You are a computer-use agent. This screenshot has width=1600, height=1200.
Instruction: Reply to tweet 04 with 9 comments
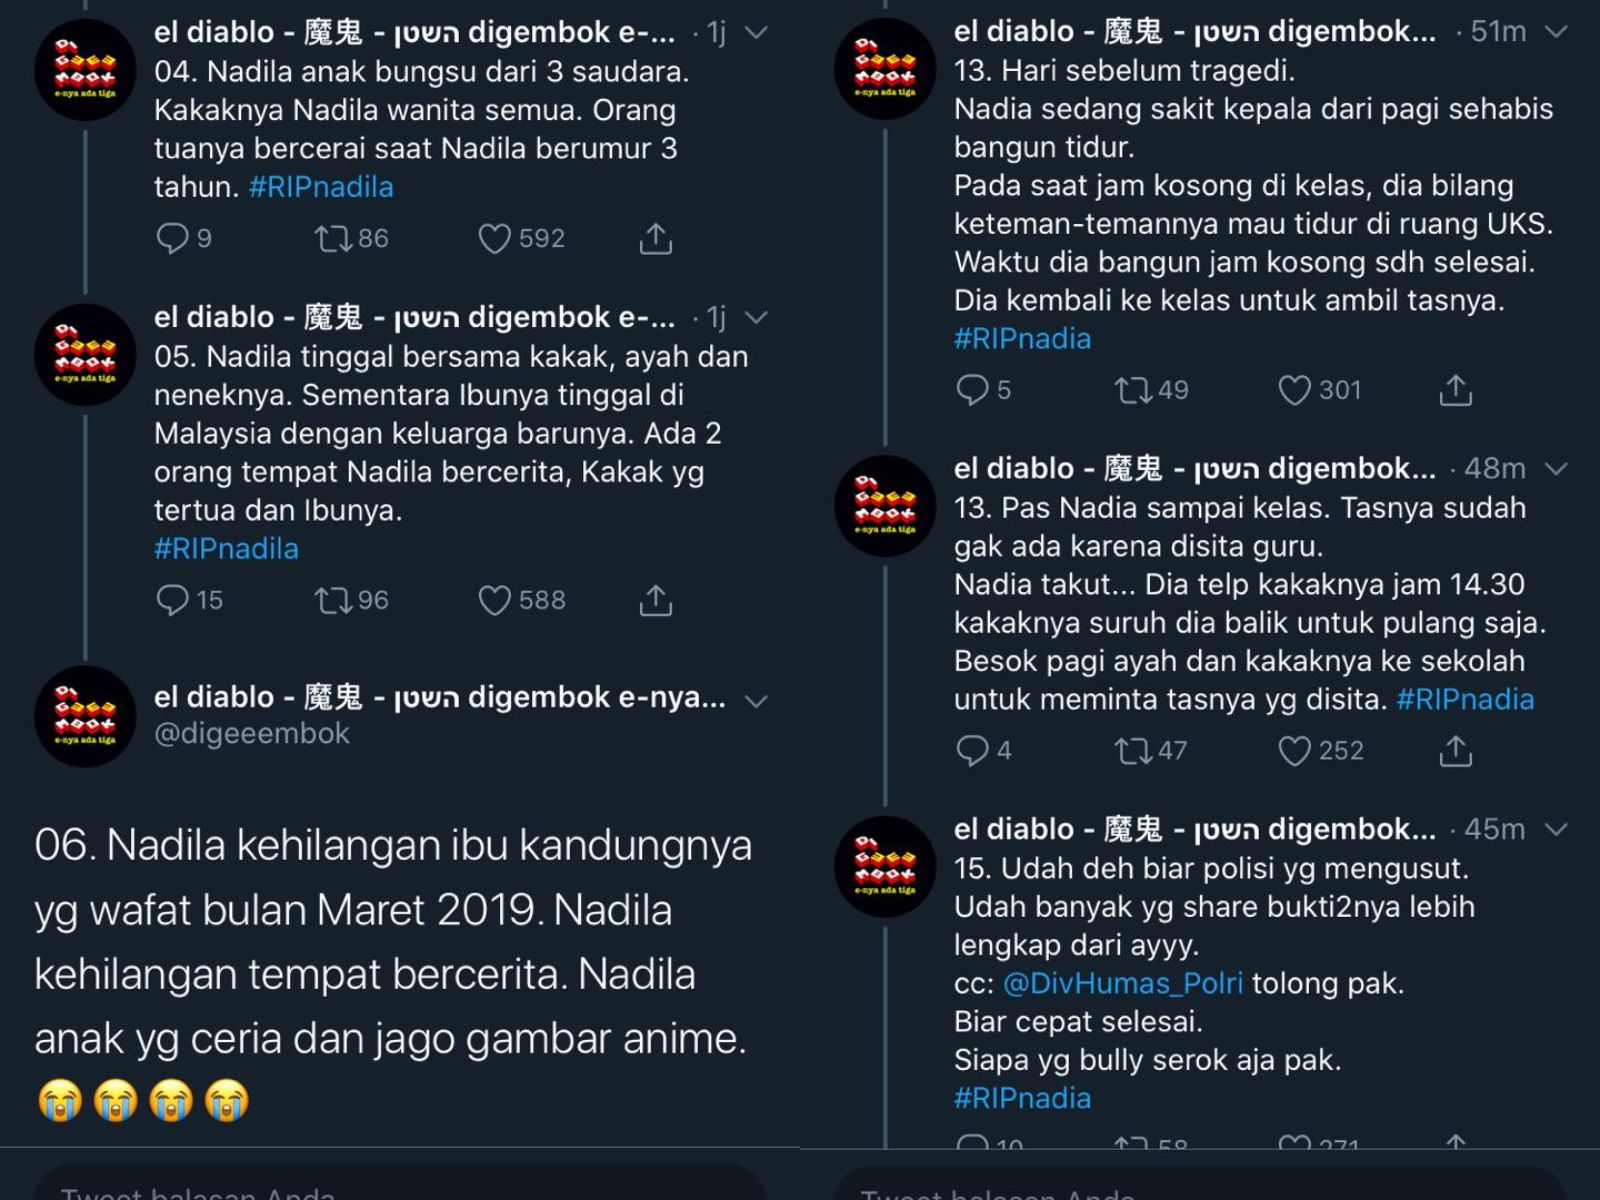point(173,238)
